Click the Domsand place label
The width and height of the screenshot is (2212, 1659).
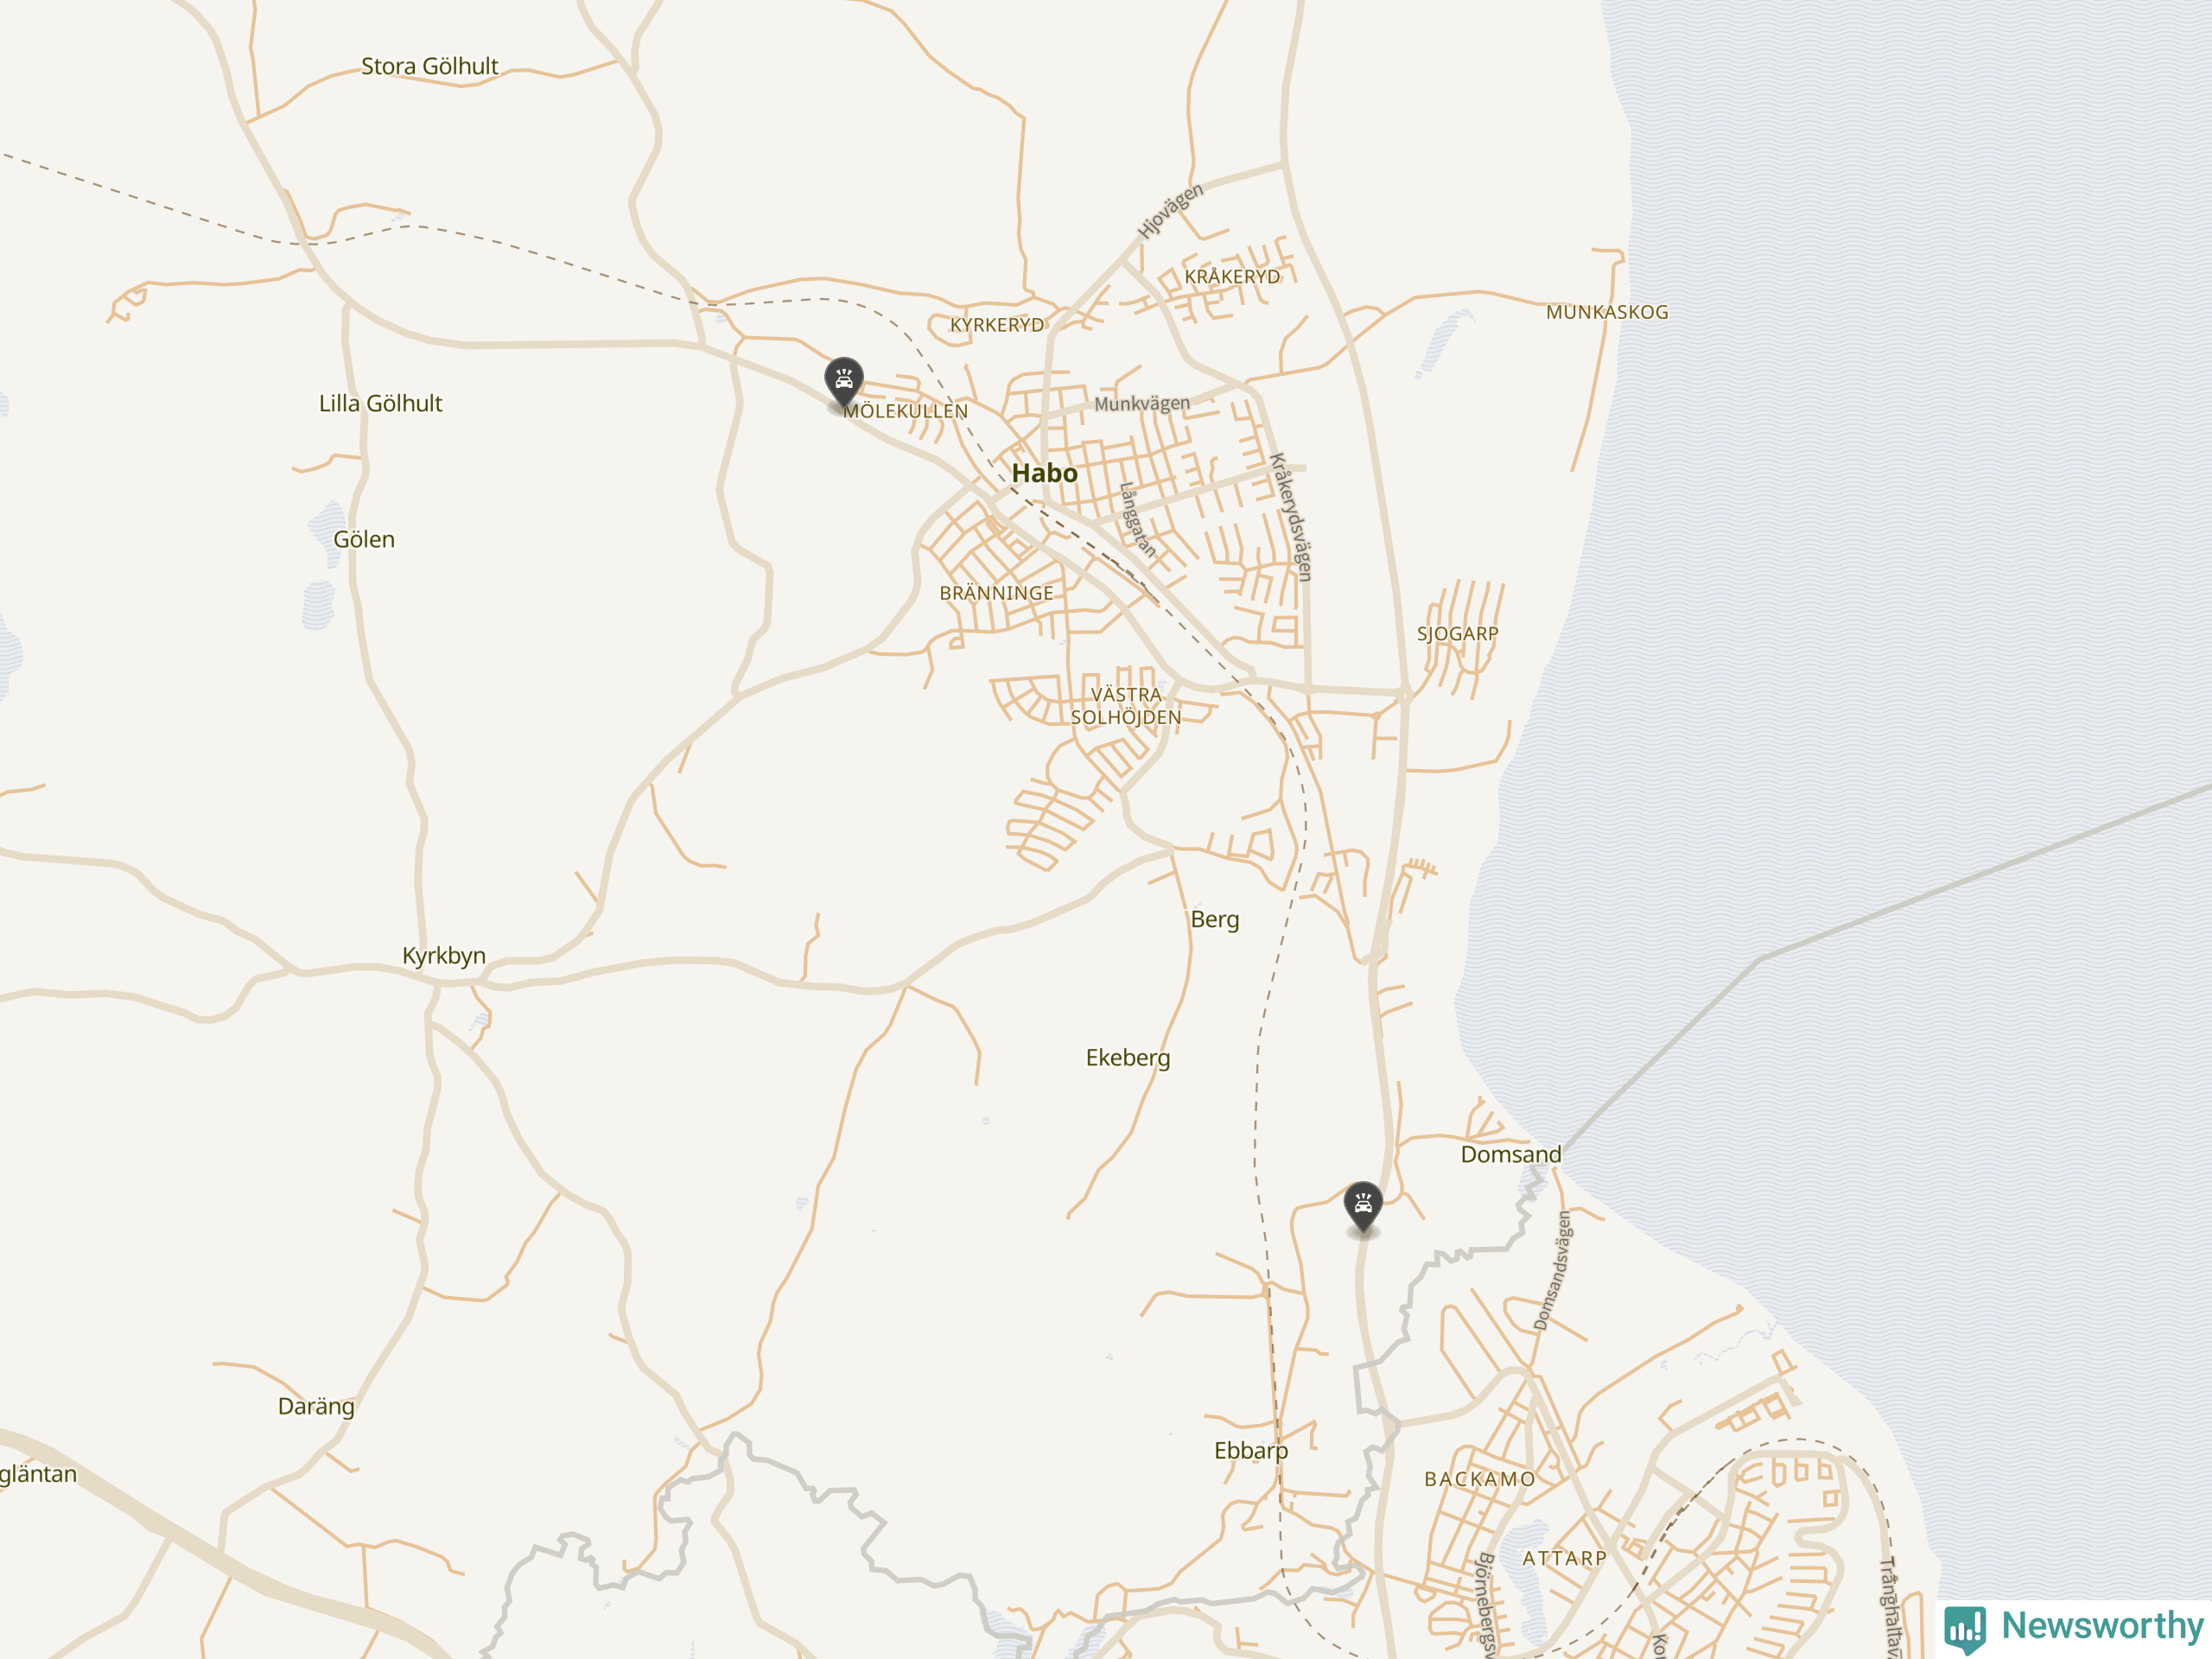tap(1510, 1154)
